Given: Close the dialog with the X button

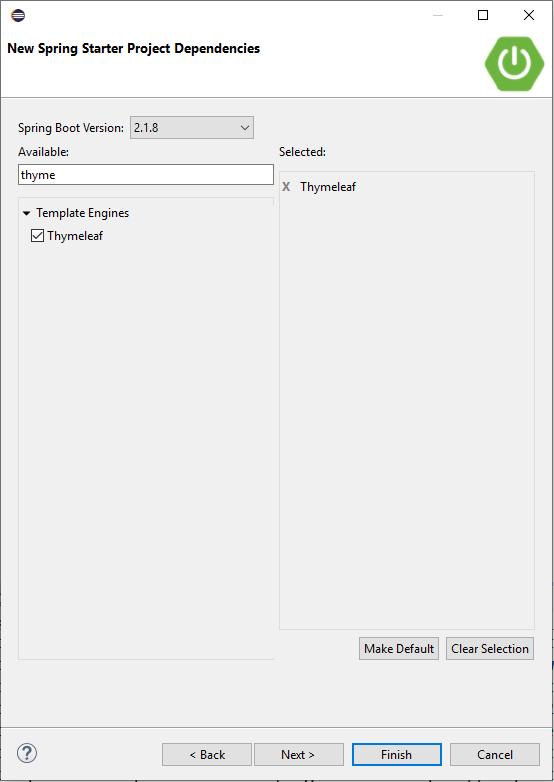Looking at the screenshot, I should coord(529,15).
